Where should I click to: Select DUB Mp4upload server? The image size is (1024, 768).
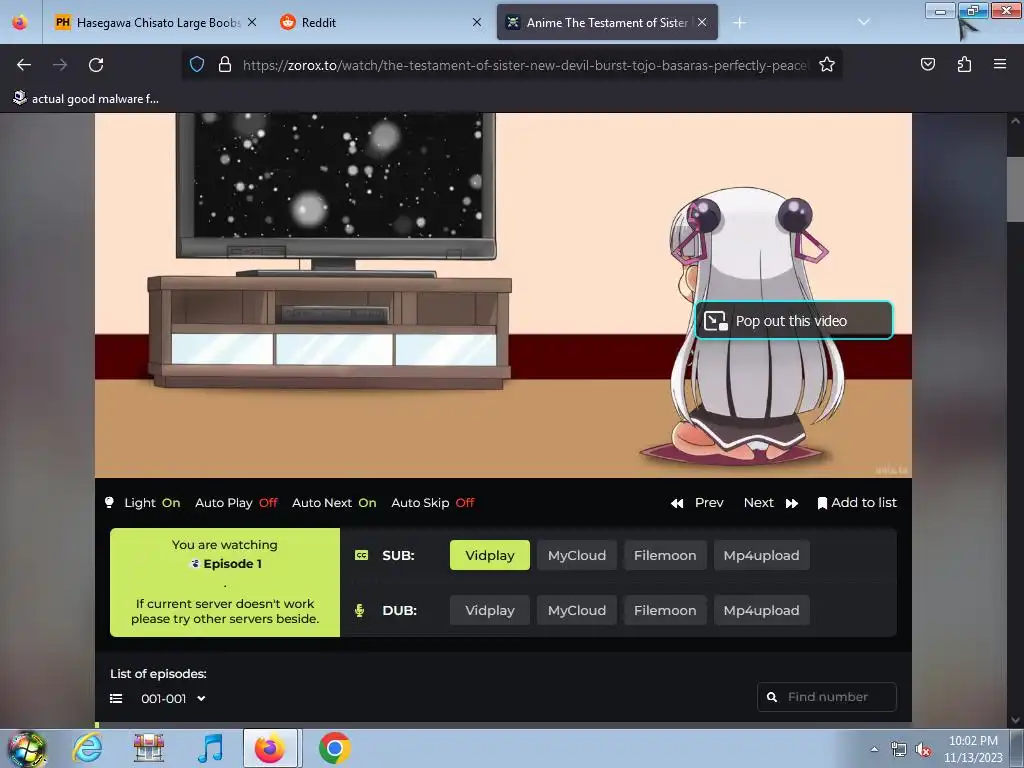[761, 610]
